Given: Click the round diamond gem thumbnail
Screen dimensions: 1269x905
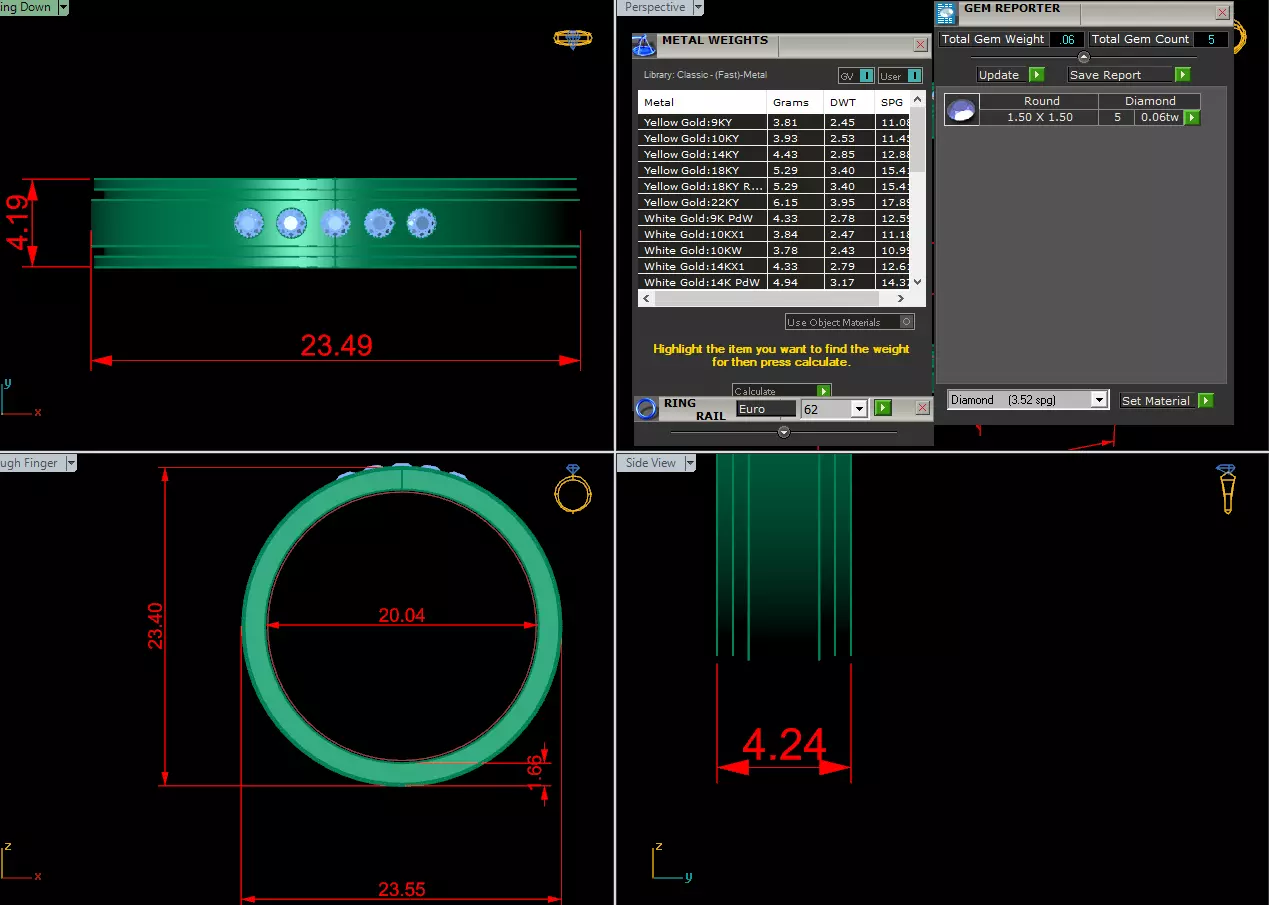Looking at the screenshot, I should pyautogui.click(x=962, y=109).
